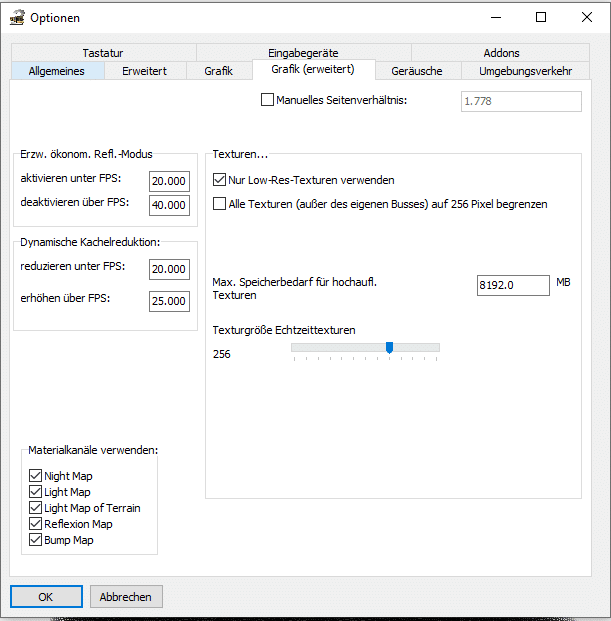Click the Texturgröße Echtzeittexturen slider handle

tap(389, 348)
